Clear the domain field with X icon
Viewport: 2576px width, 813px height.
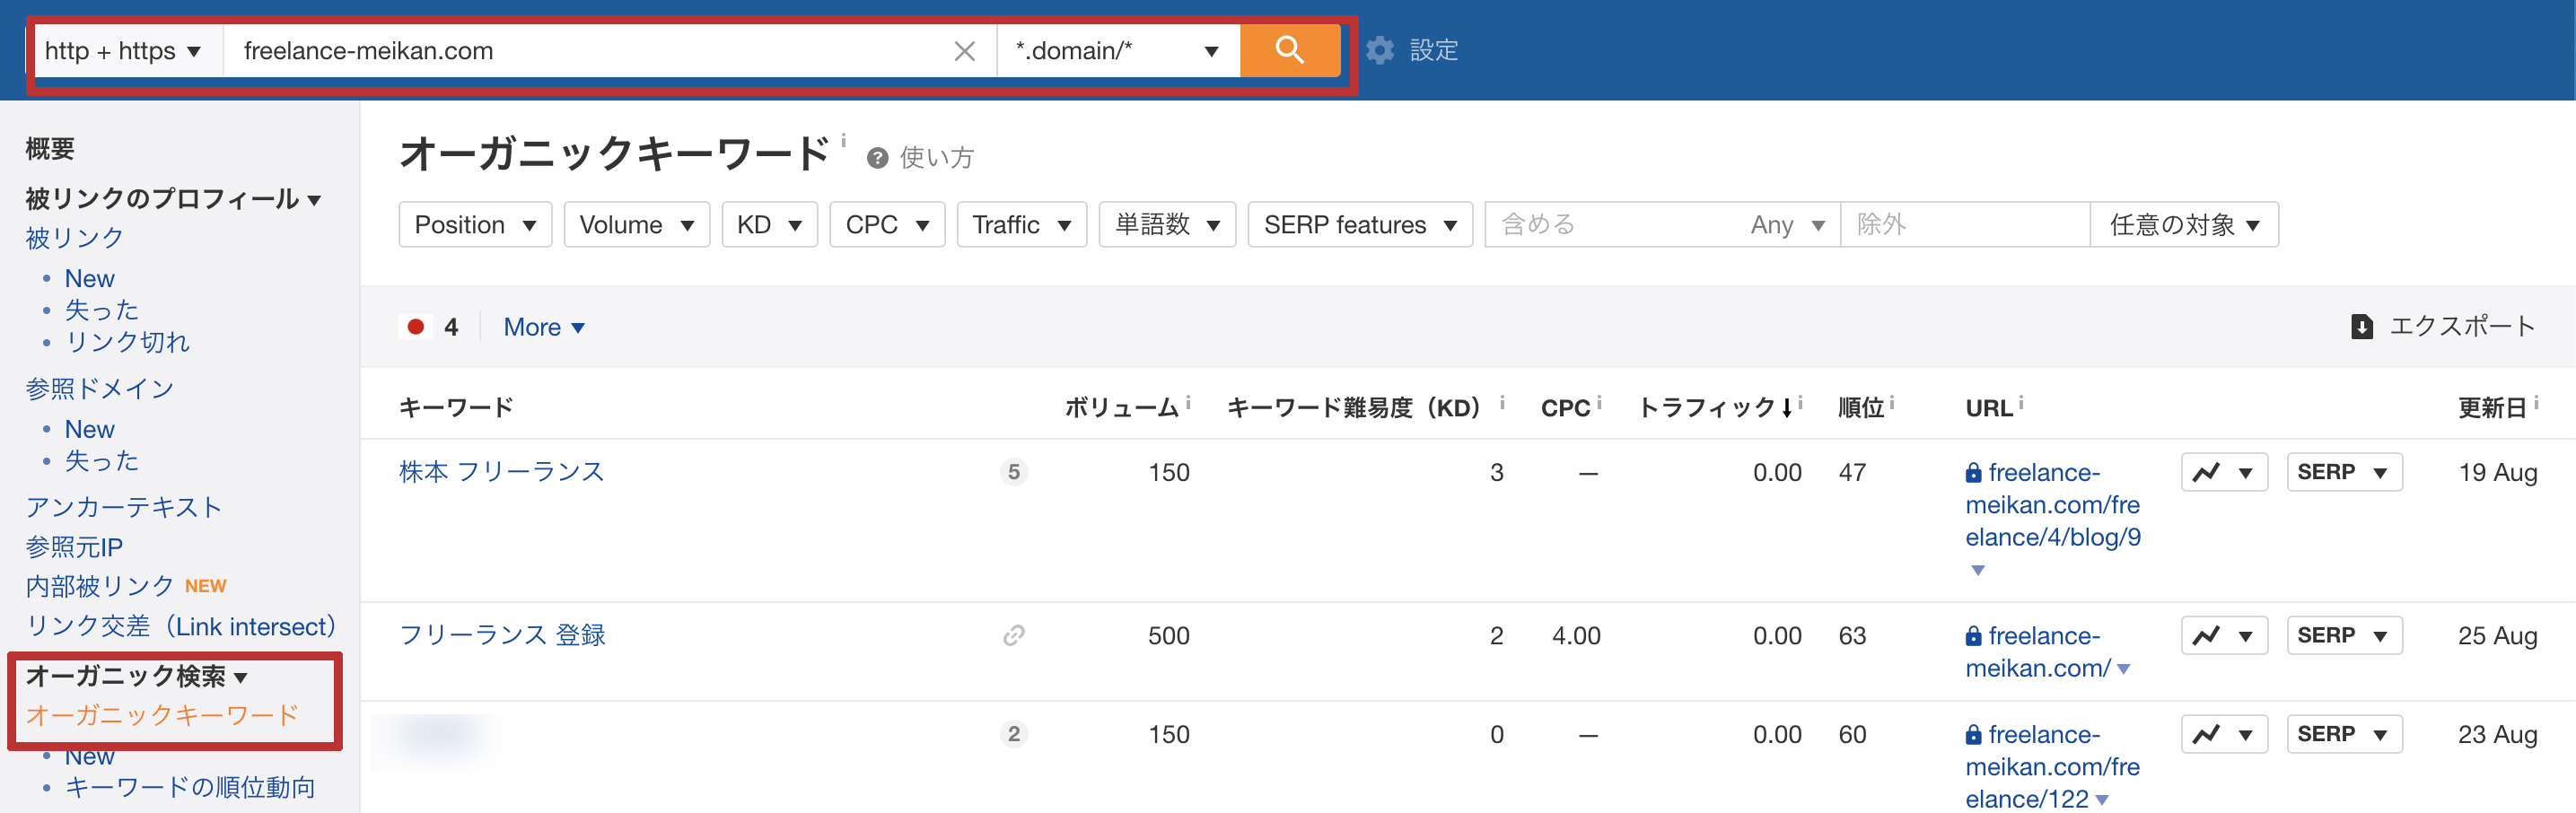(x=964, y=51)
